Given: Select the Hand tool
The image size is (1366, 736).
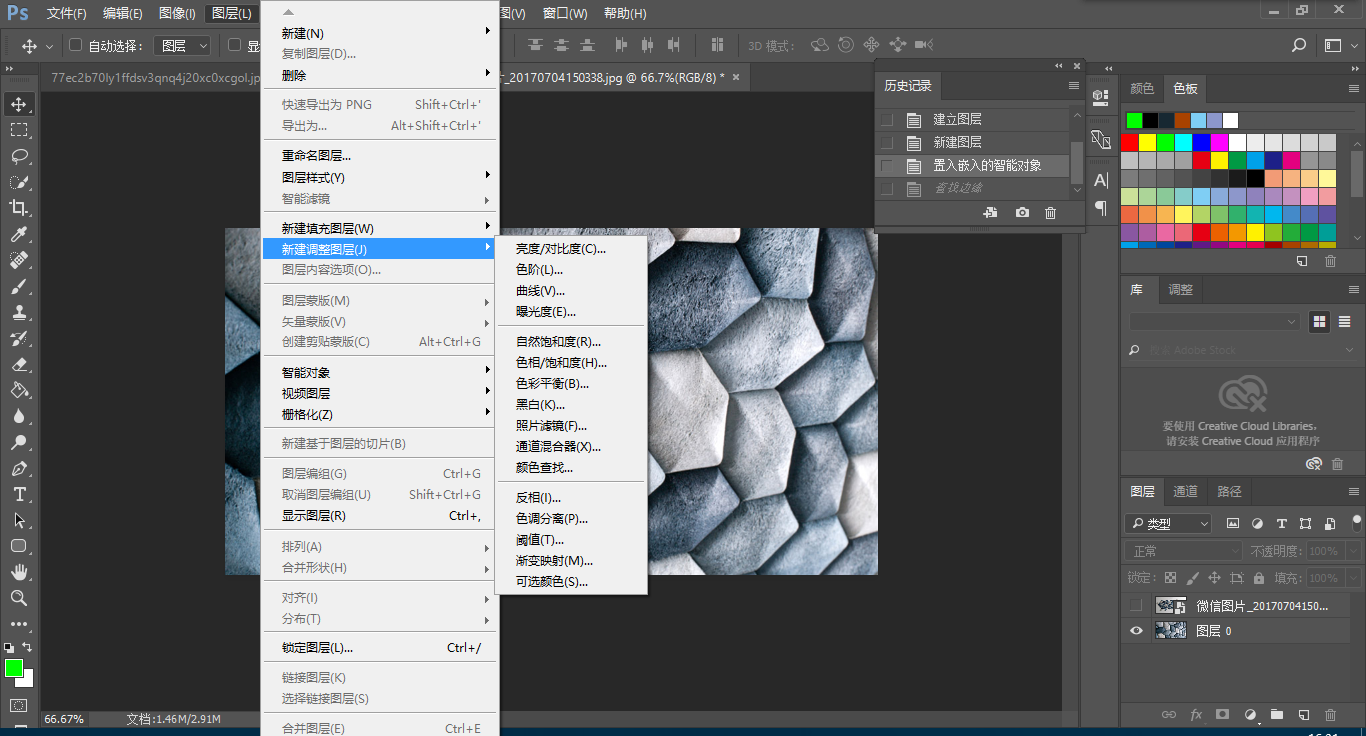Looking at the screenshot, I should [x=19, y=572].
